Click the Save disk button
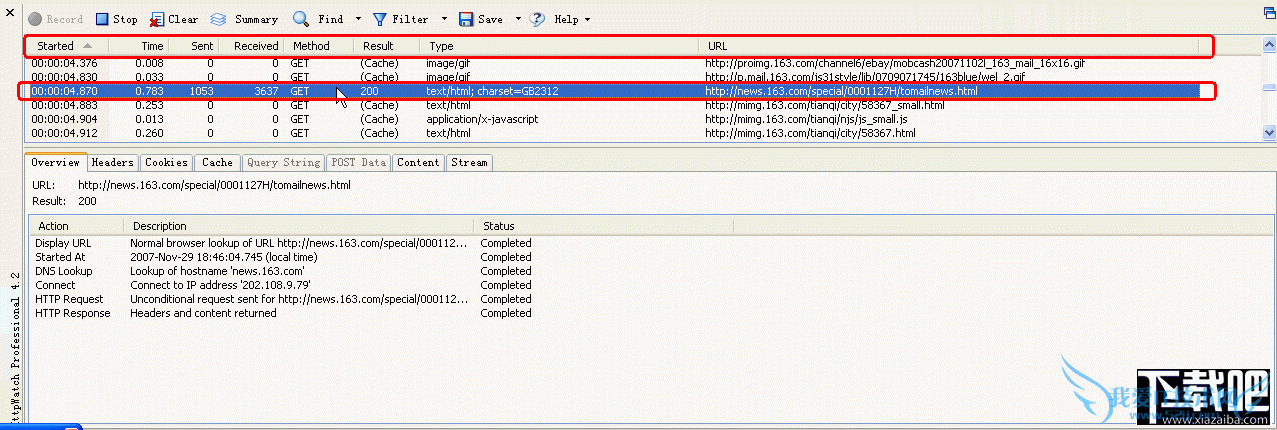Viewport: 1277px width, 430px height. (x=480, y=19)
